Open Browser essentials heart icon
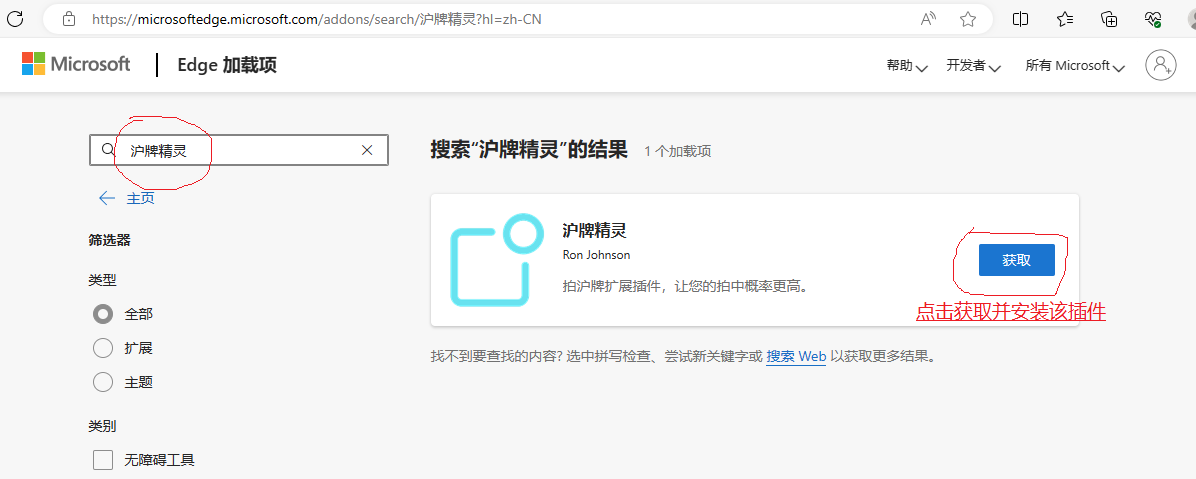This screenshot has width=1196, height=479. (1153, 19)
